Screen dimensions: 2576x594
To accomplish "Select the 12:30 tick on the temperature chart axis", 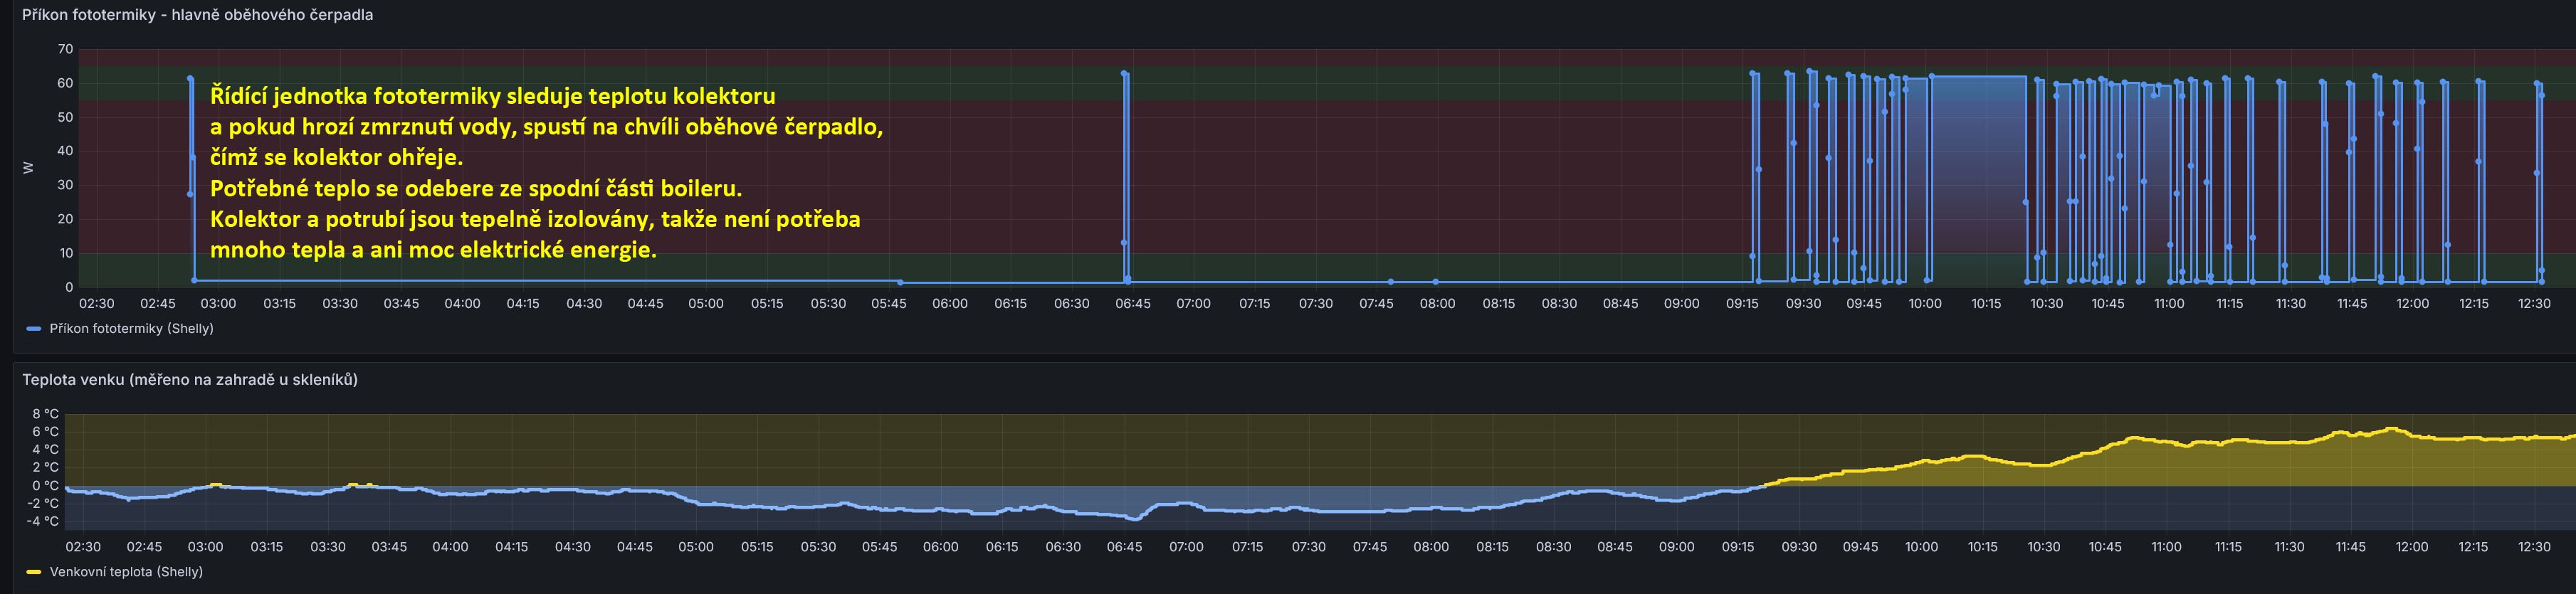I will tap(2534, 547).
